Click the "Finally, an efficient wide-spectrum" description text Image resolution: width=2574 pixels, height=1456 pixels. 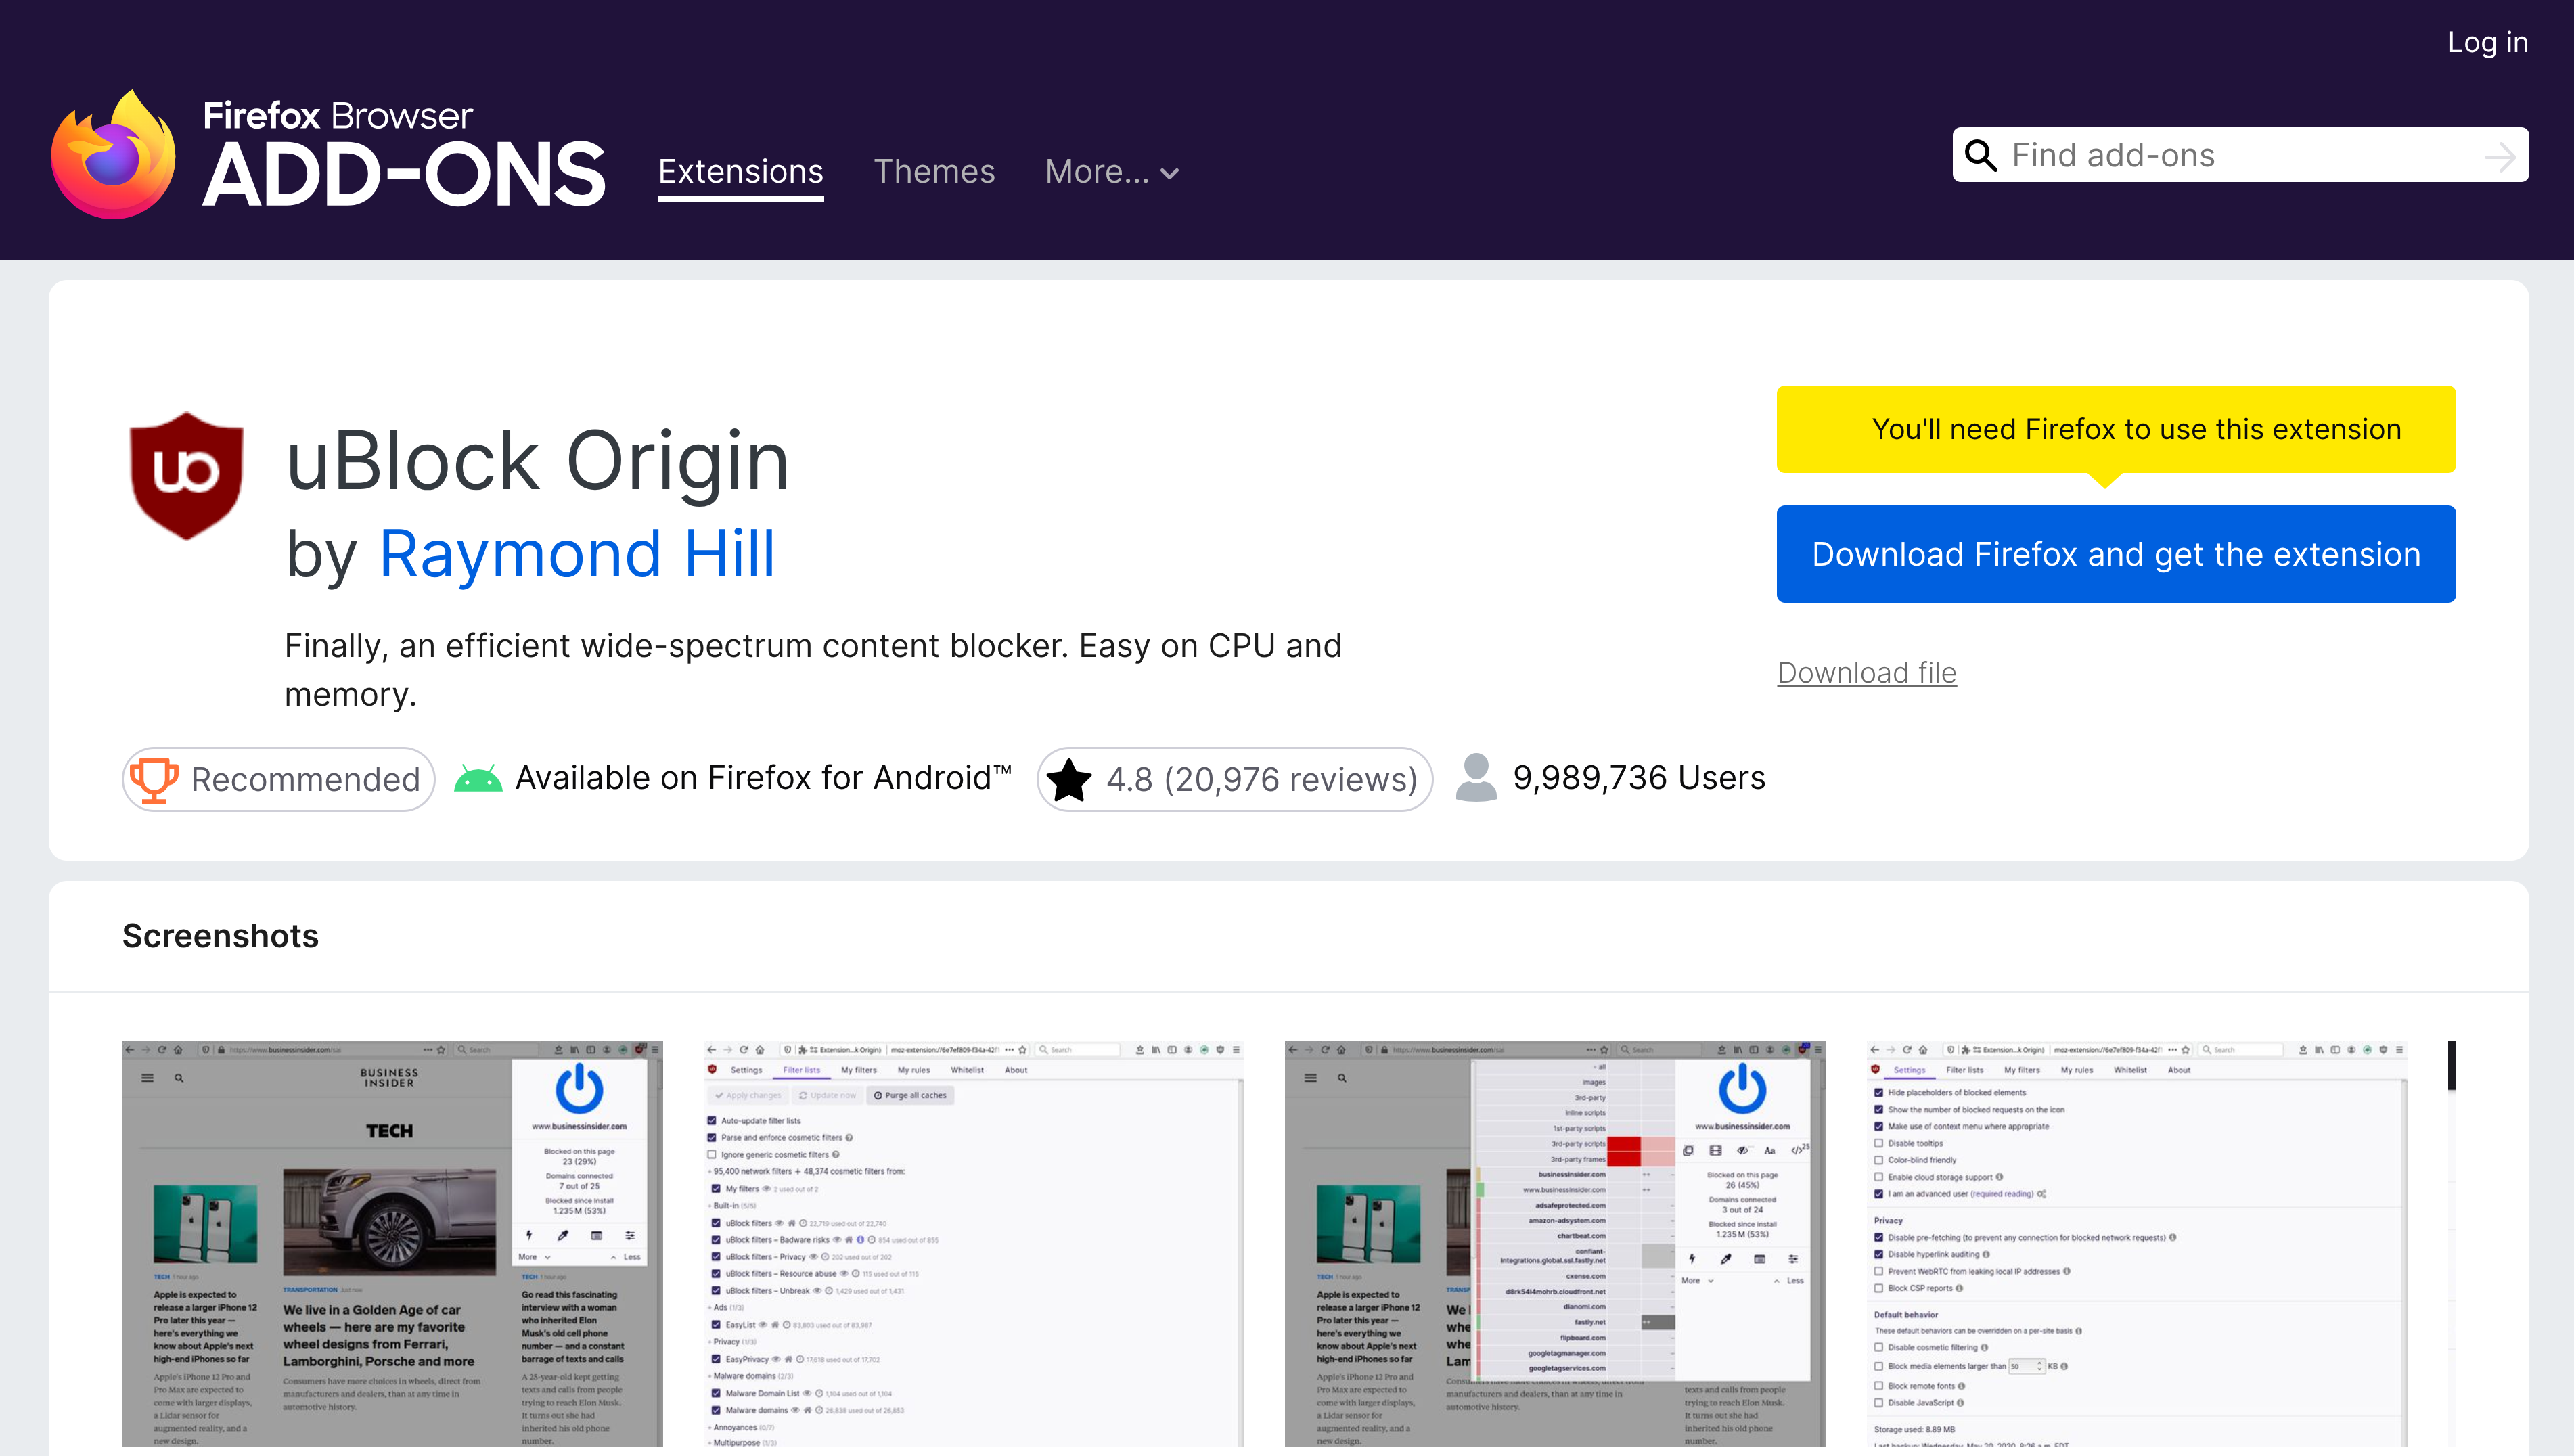813,670
